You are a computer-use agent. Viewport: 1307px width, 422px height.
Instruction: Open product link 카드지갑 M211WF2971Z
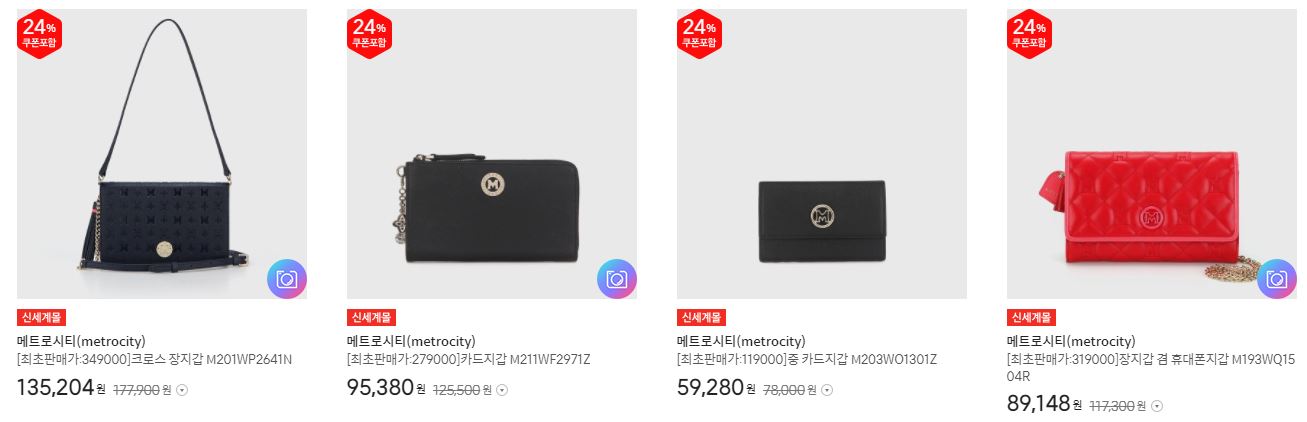(x=469, y=359)
